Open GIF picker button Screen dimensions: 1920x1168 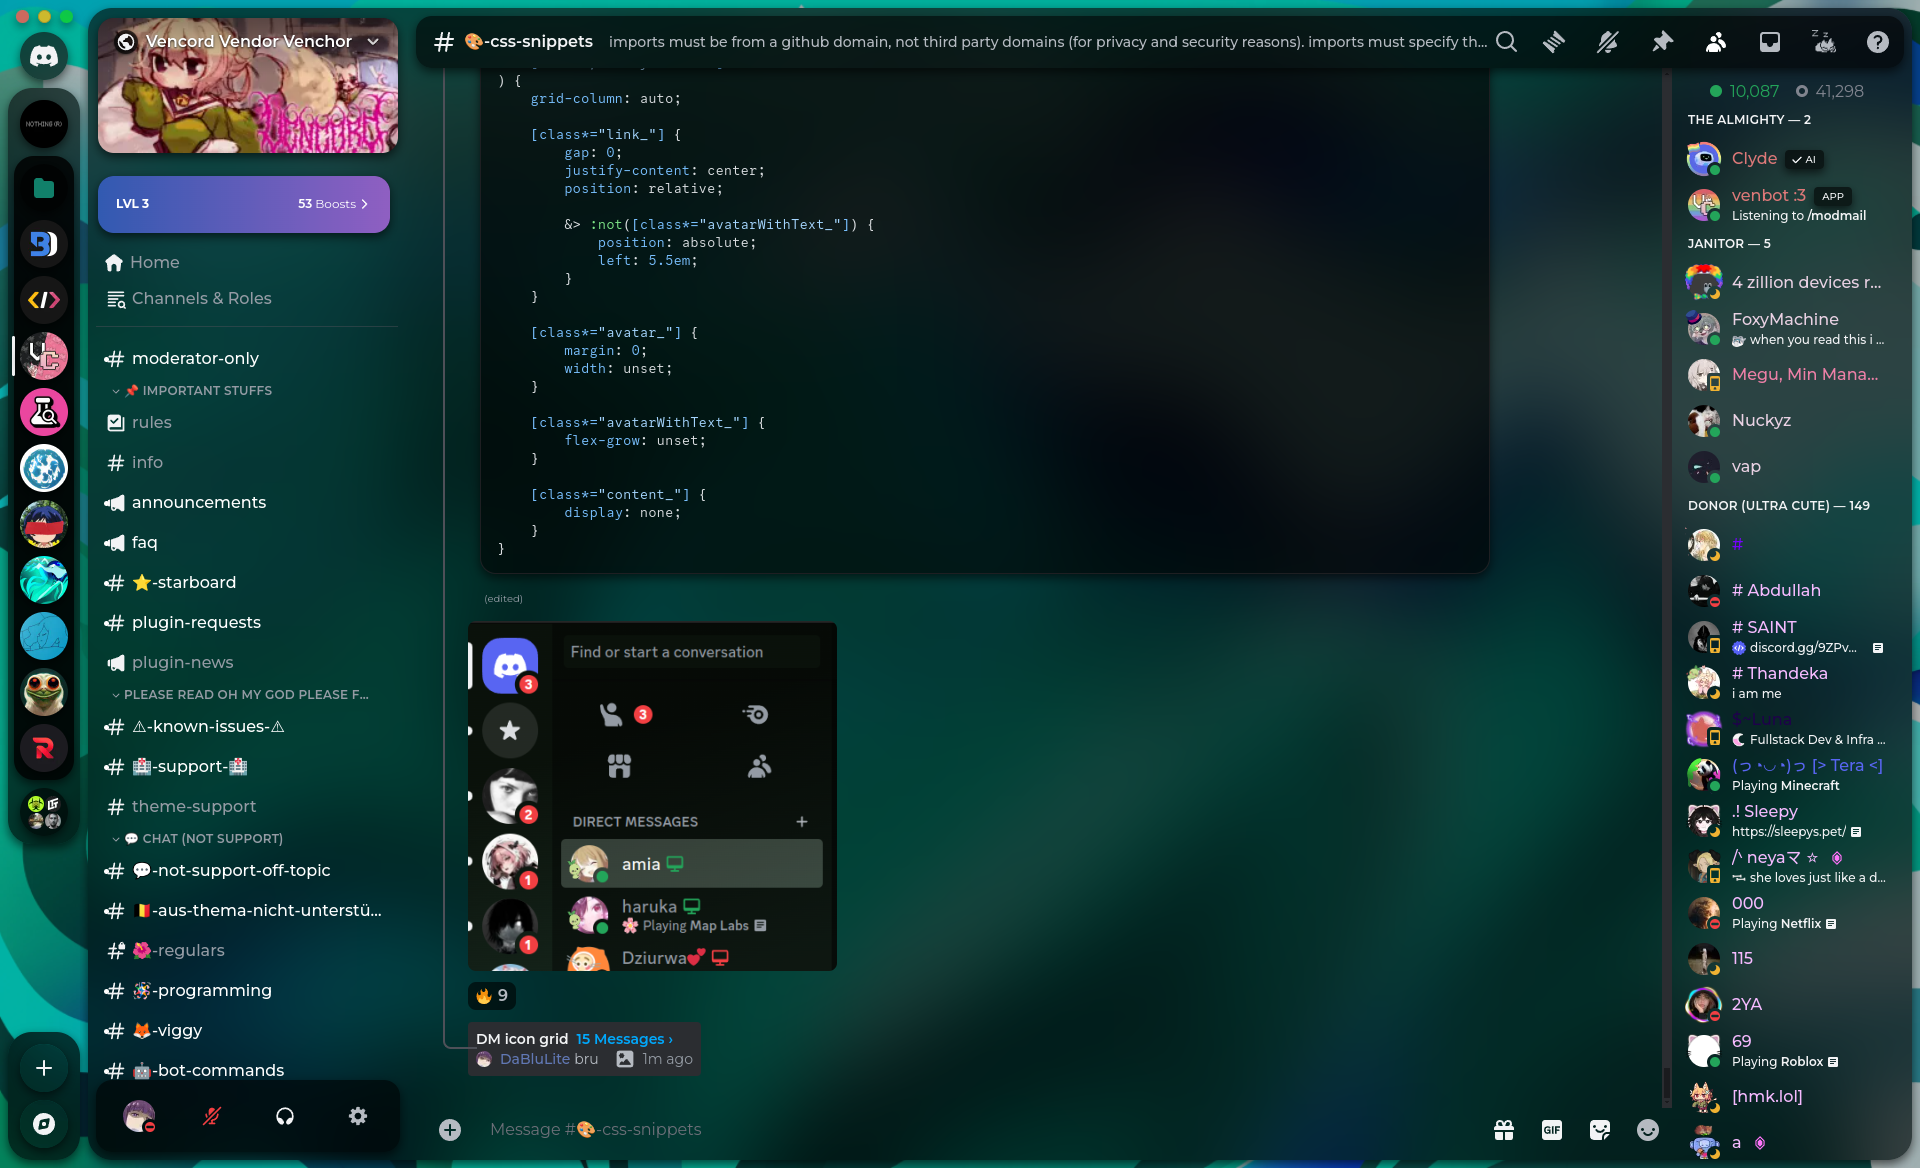[1552, 1130]
